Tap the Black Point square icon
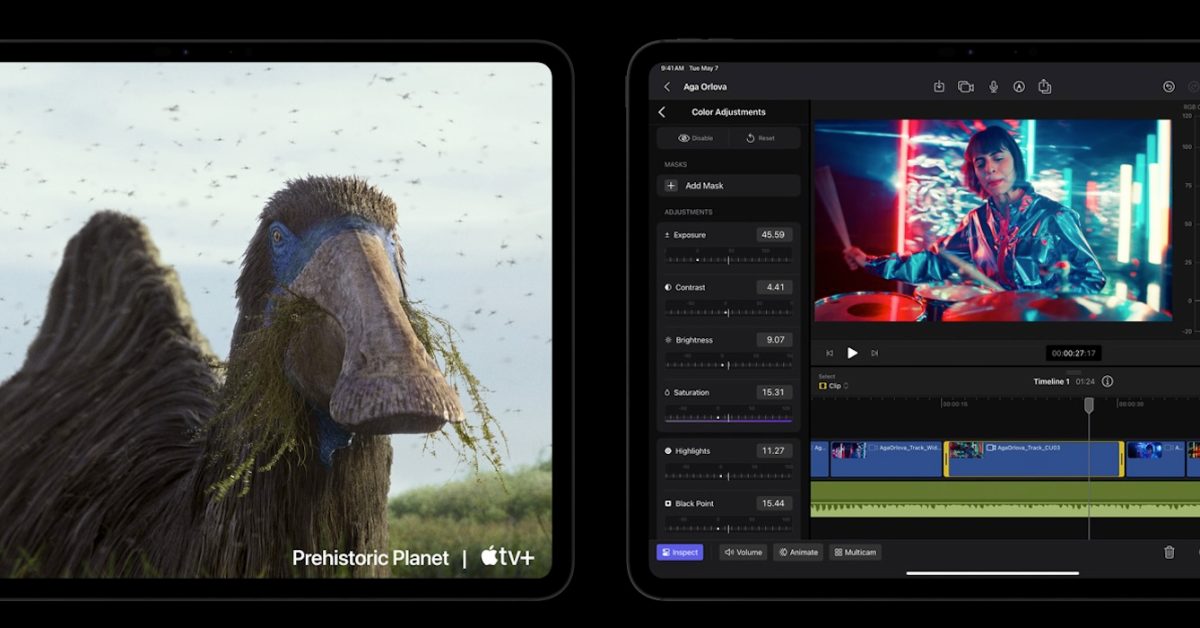1200x628 pixels. coord(668,503)
